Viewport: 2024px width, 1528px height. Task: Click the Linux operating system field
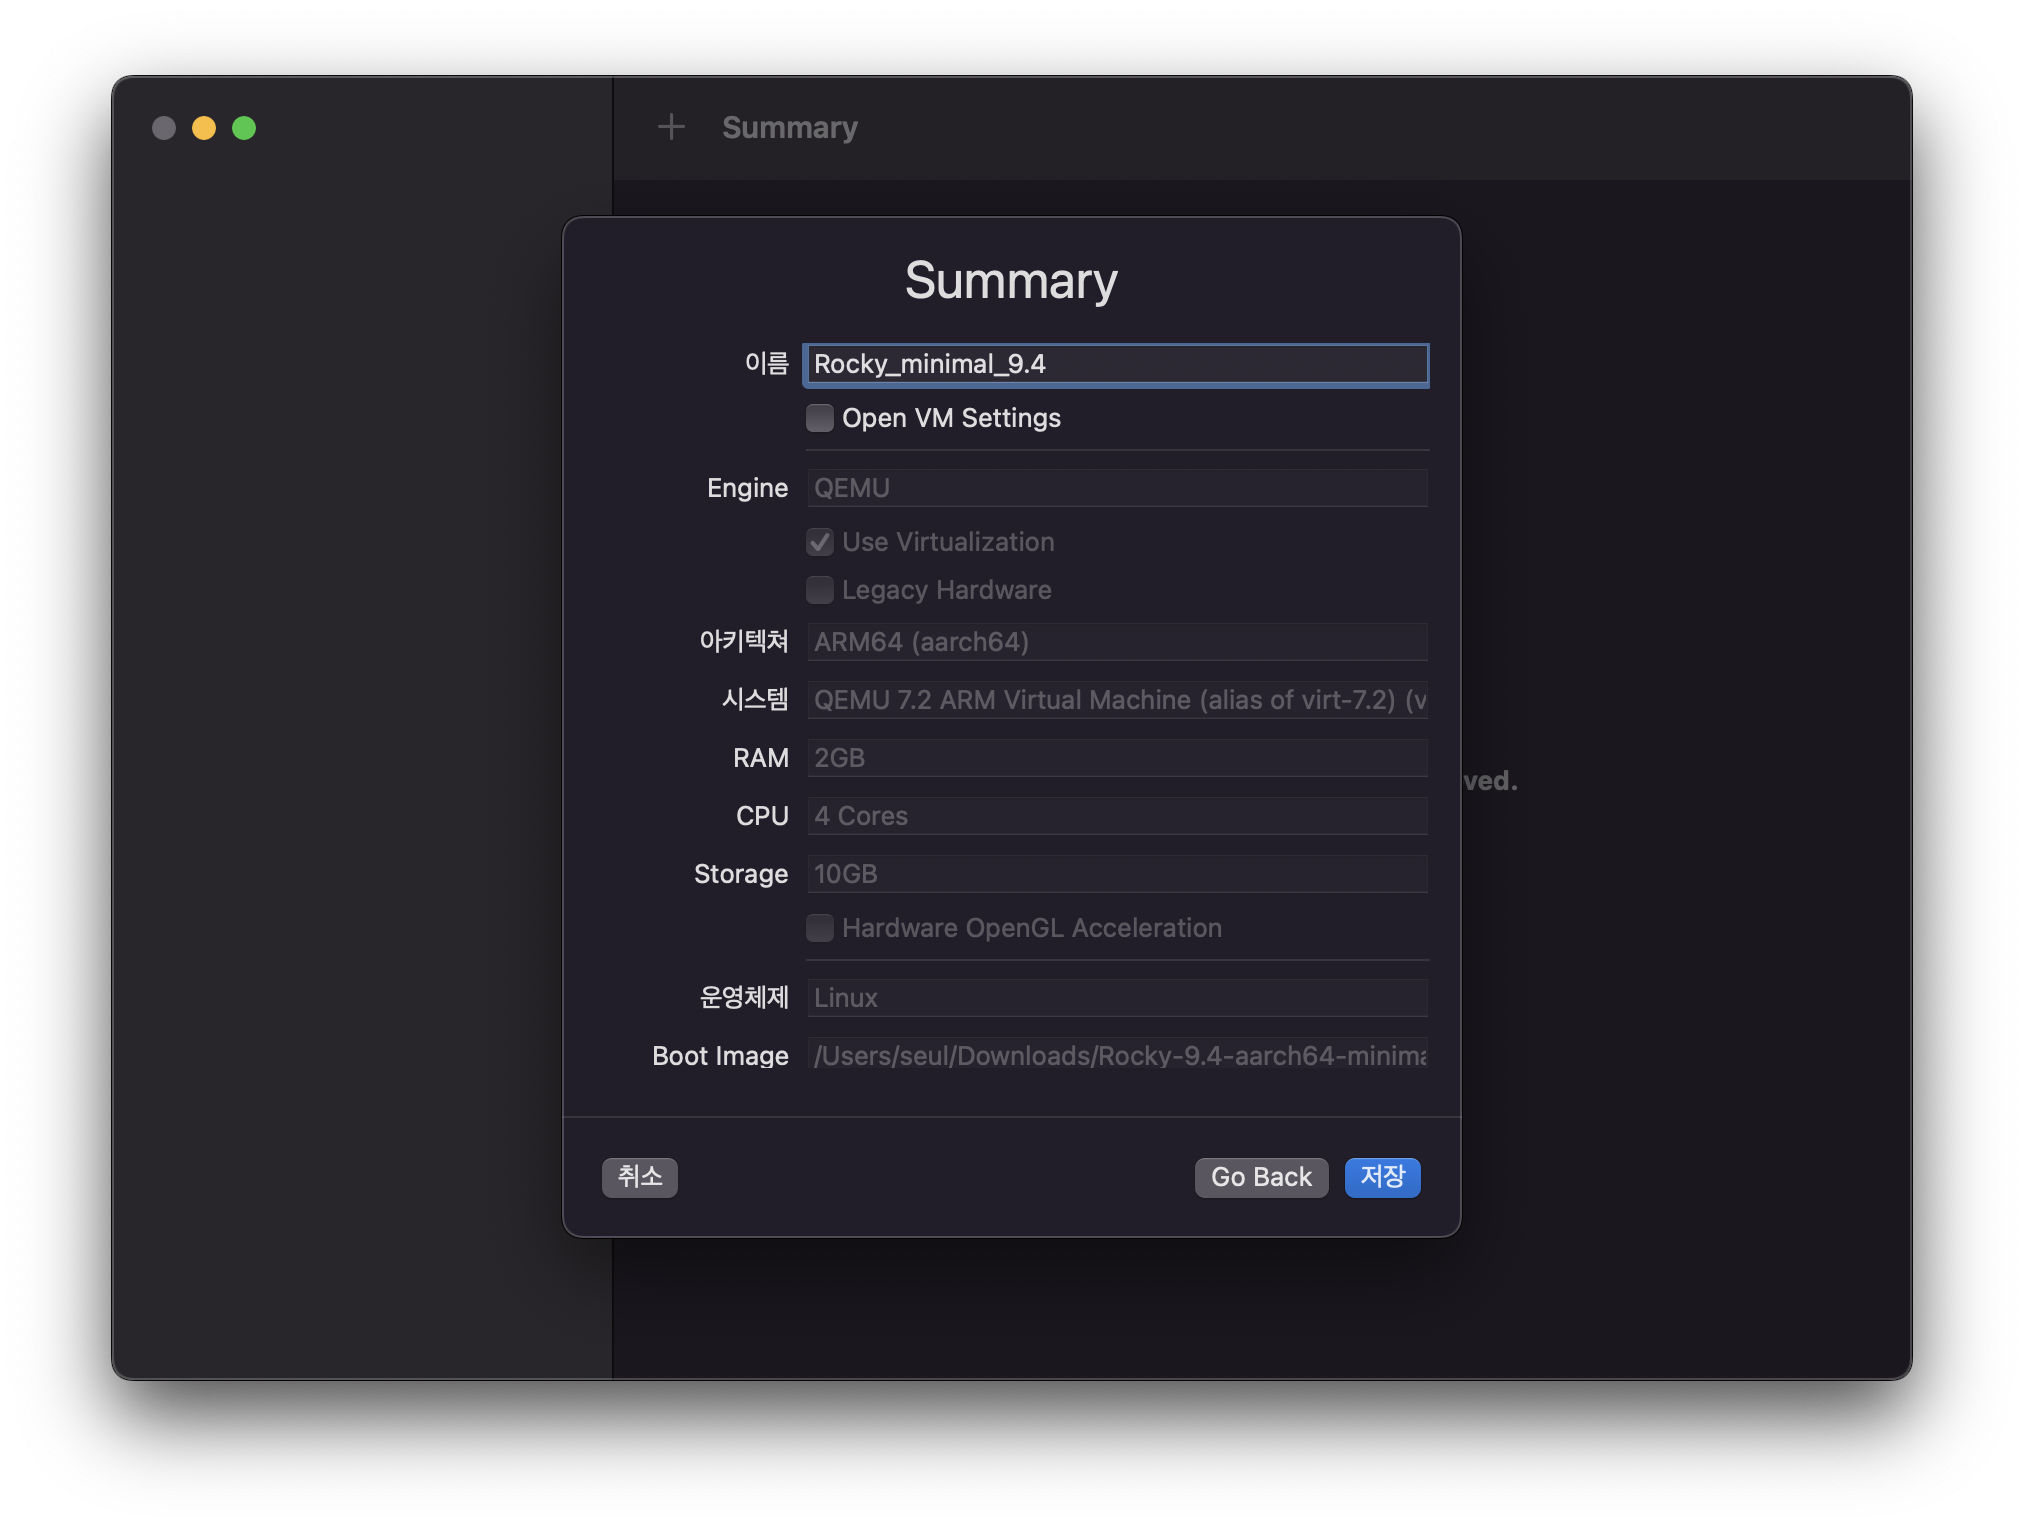click(1116, 998)
